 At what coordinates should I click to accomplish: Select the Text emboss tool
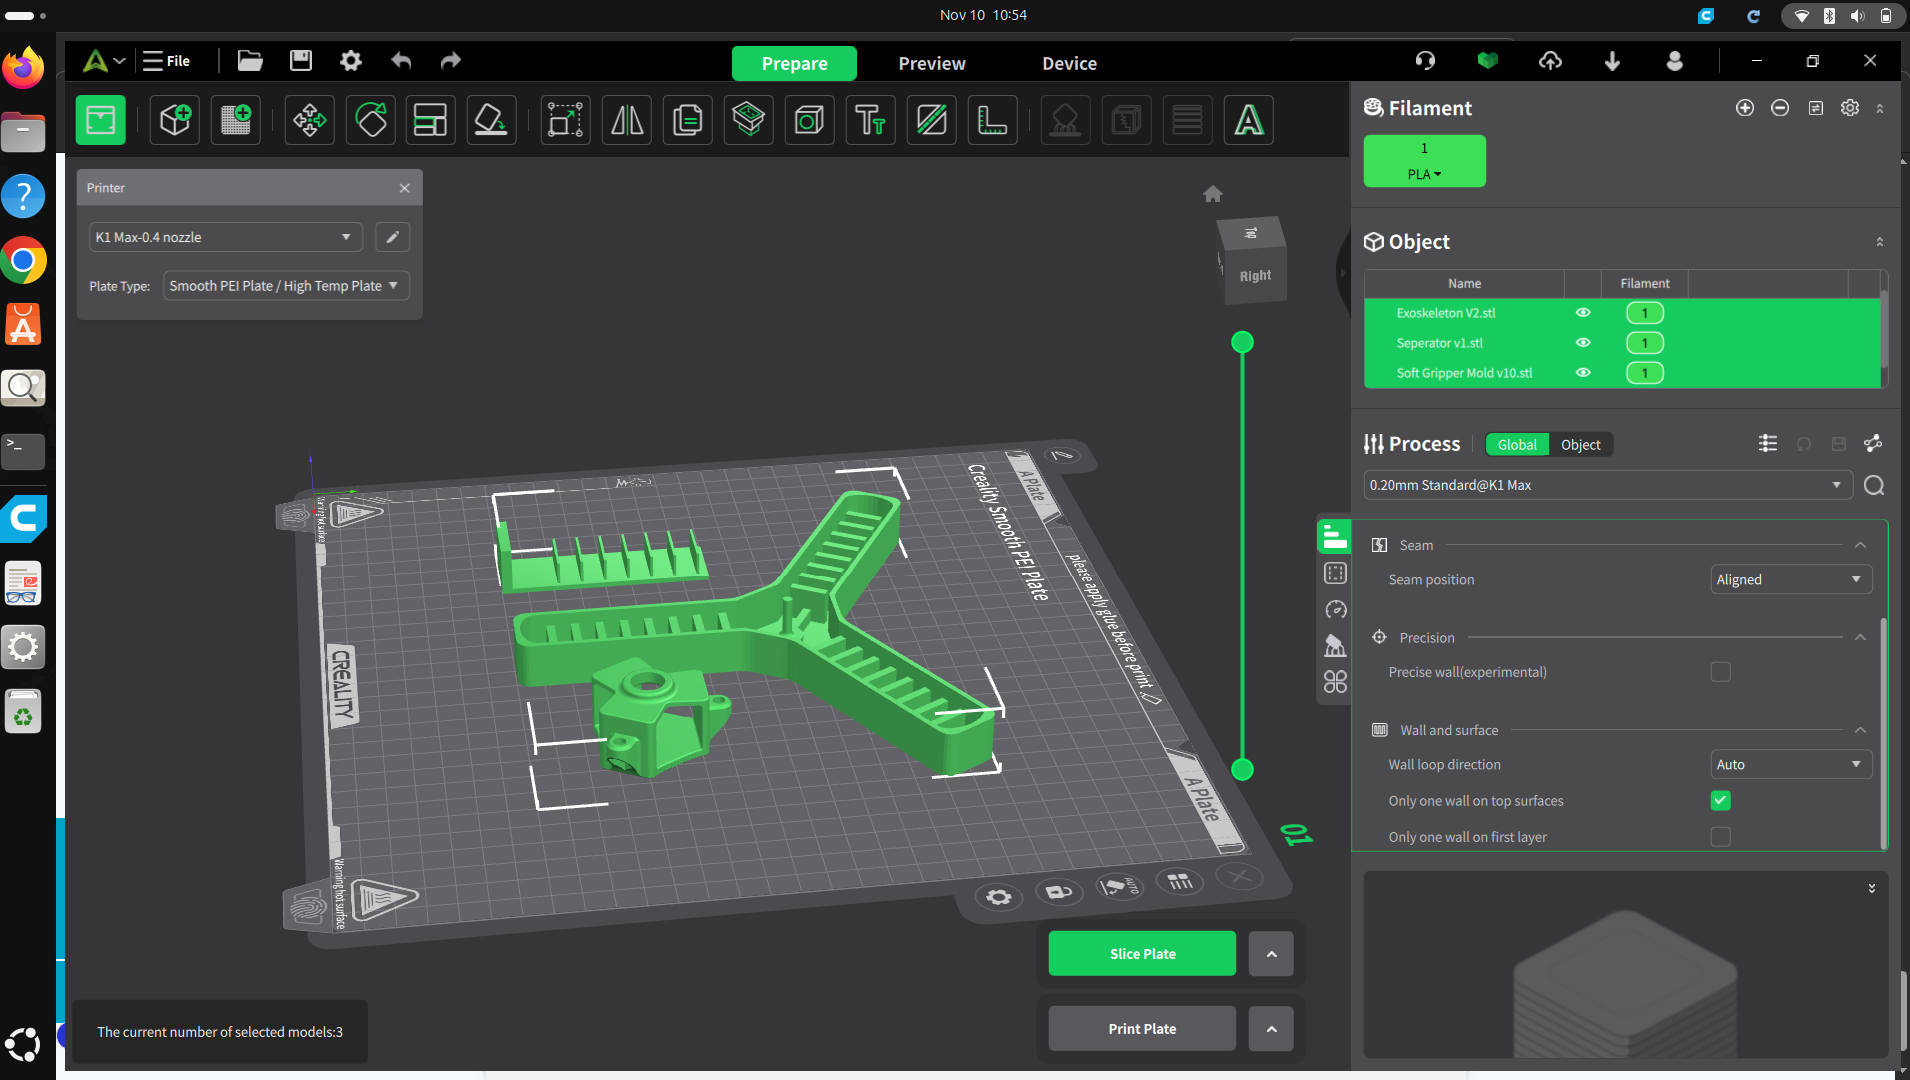click(870, 121)
